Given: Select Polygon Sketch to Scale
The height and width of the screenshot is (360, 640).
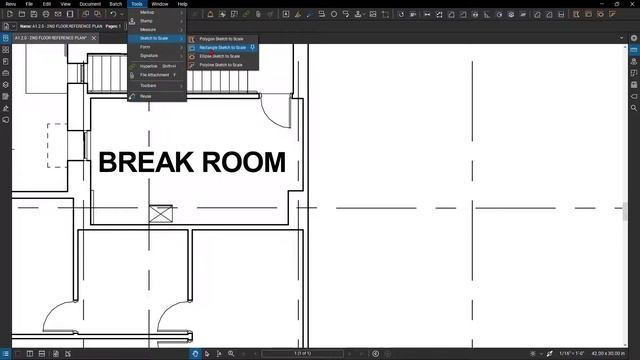Looking at the screenshot, I should point(222,39).
